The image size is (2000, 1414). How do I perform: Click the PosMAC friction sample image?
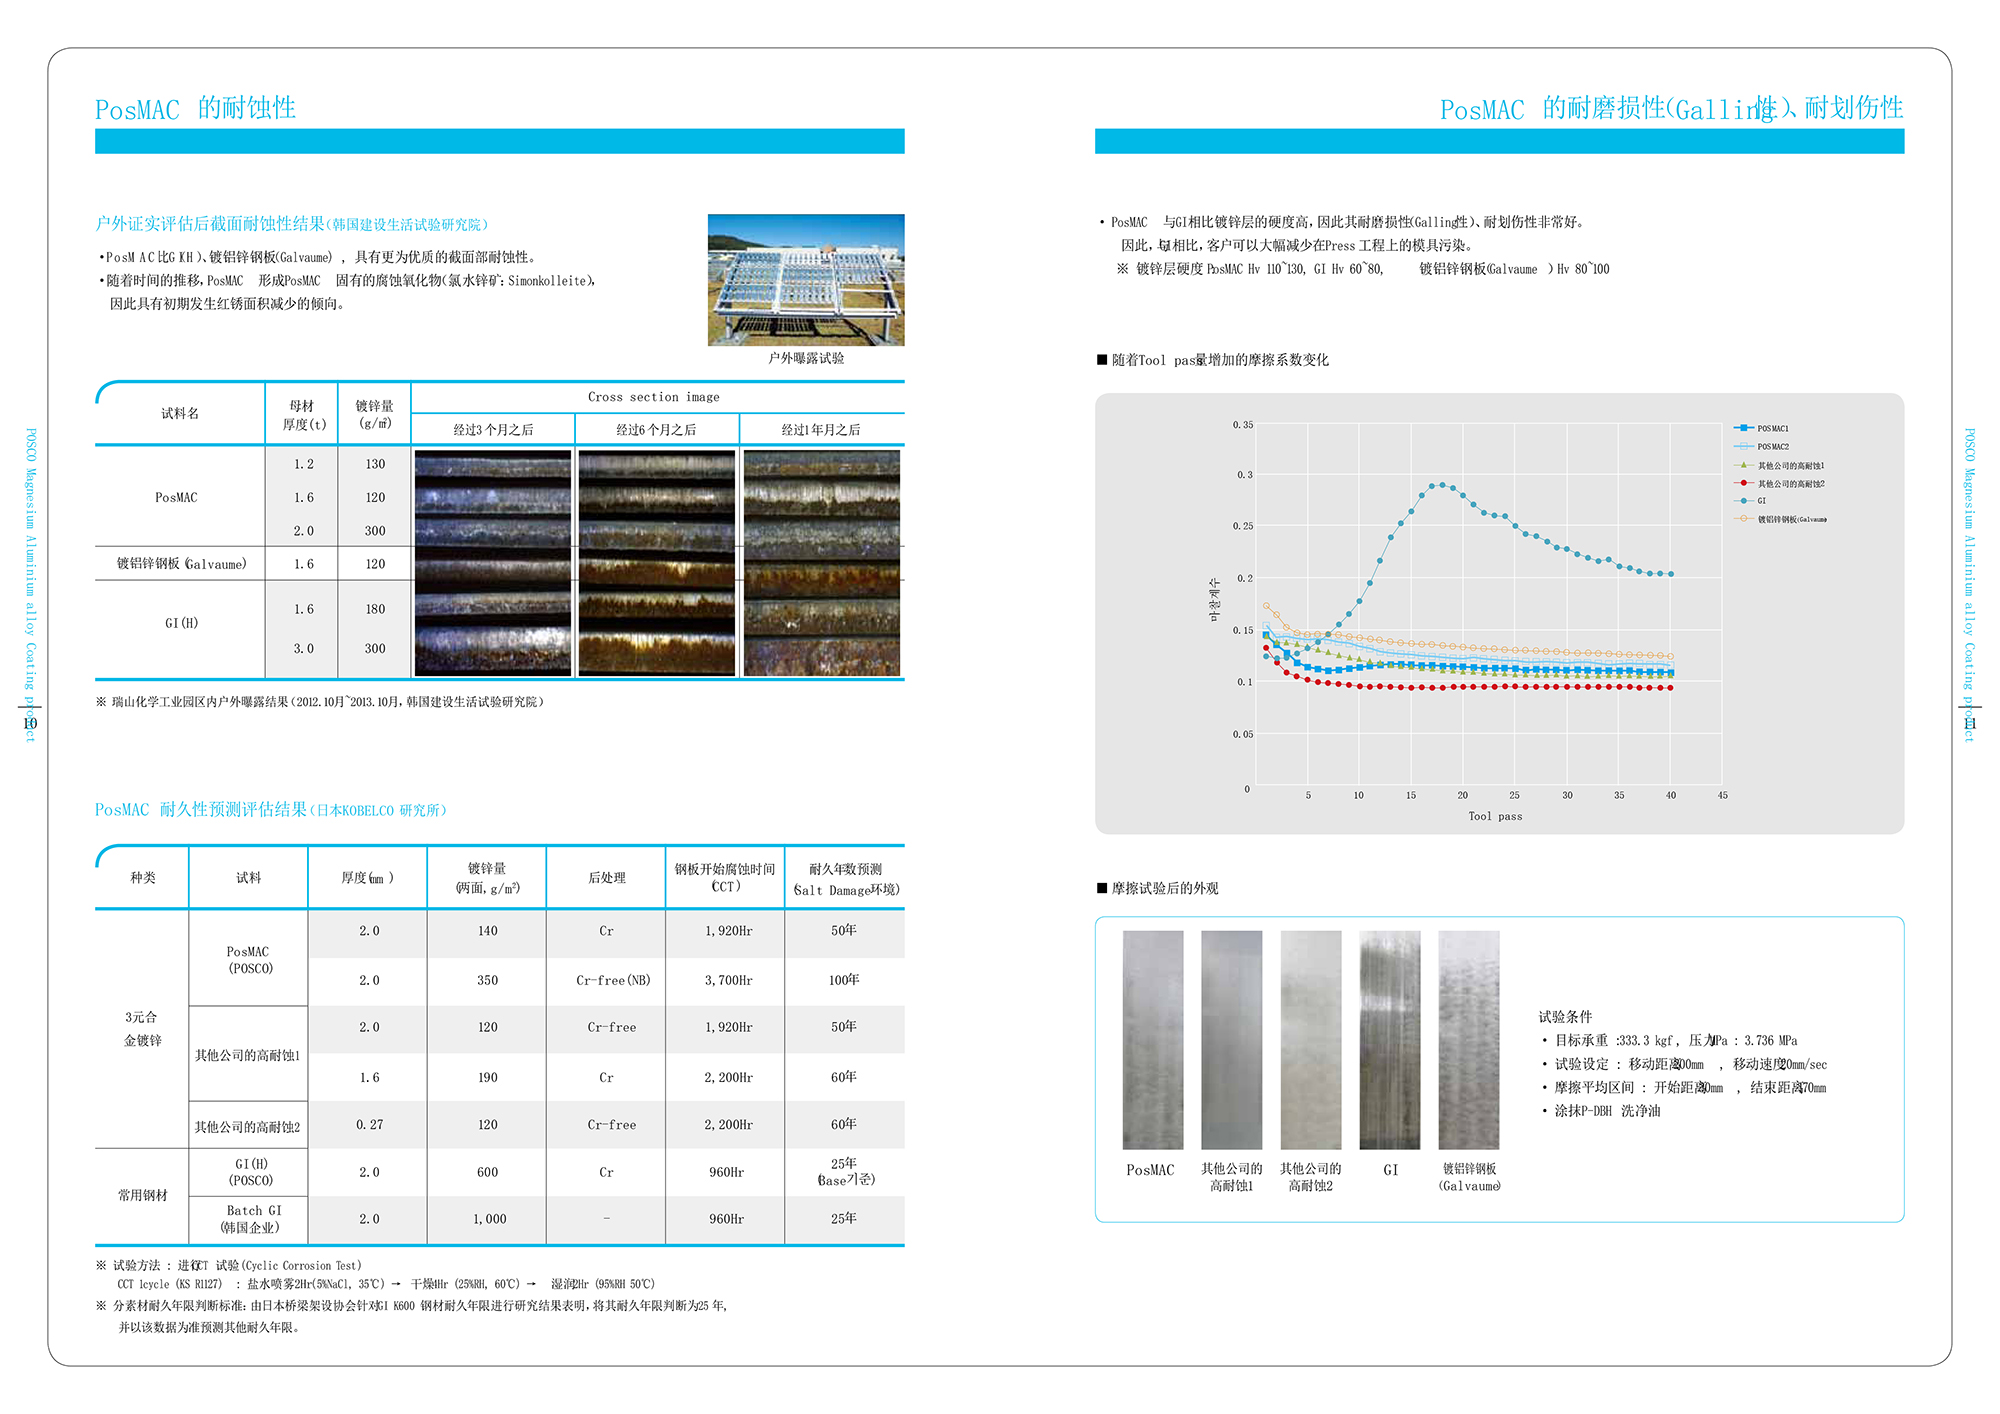[1153, 1040]
